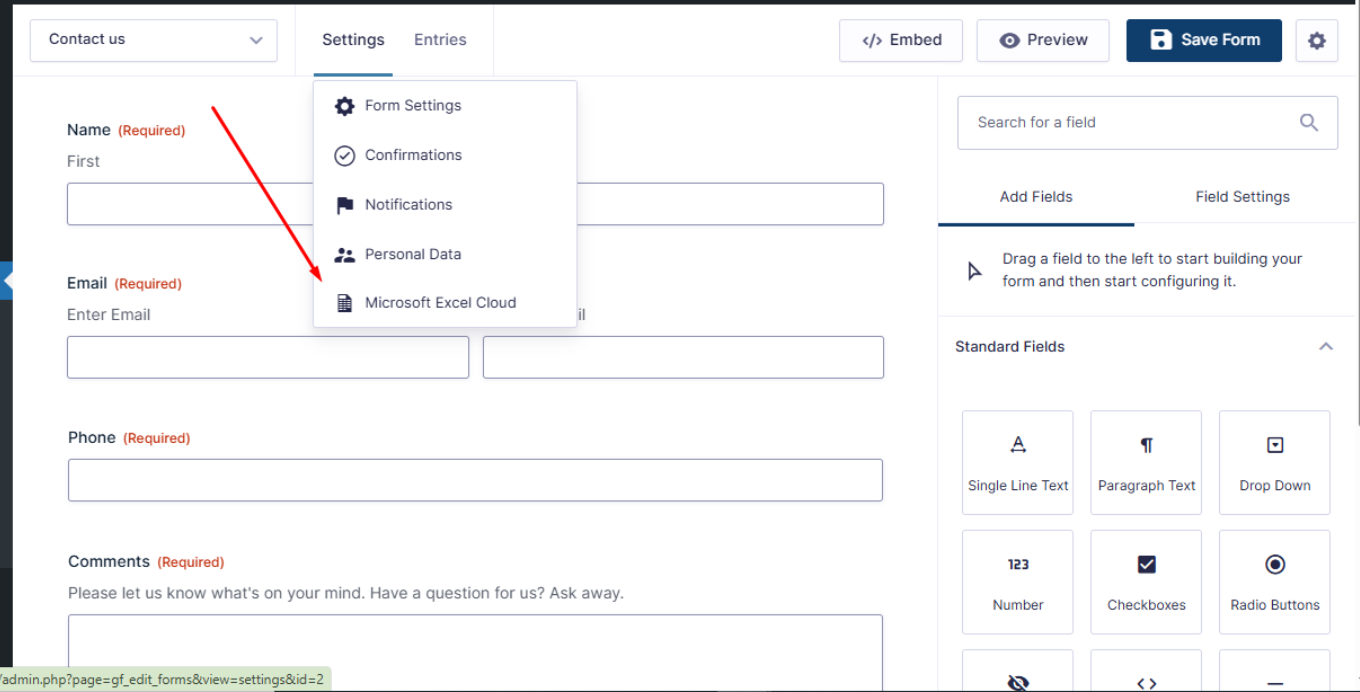Image resolution: width=1360 pixels, height=692 pixels.
Task: Click the Phone field label
Action: point(92,438)
